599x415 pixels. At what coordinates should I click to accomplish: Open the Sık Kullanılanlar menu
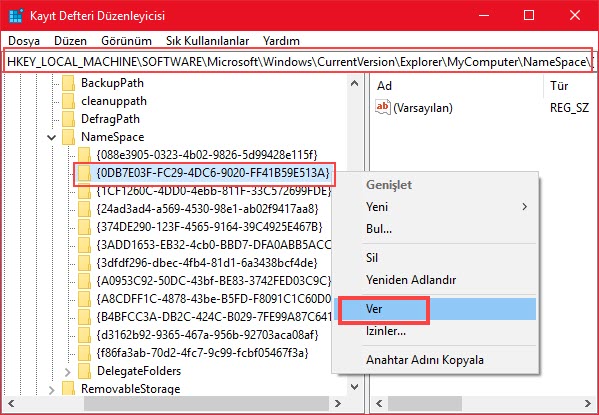(207, 41)
